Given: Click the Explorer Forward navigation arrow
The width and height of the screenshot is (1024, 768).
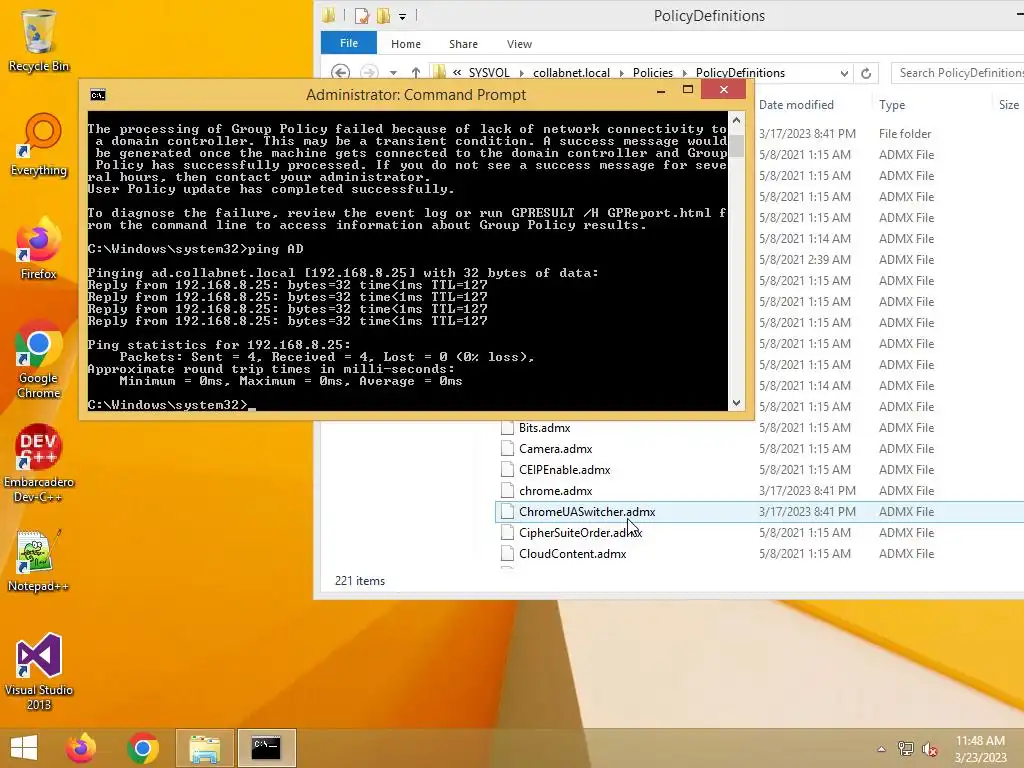Looking at the screenshot, I should coord(369,72).
